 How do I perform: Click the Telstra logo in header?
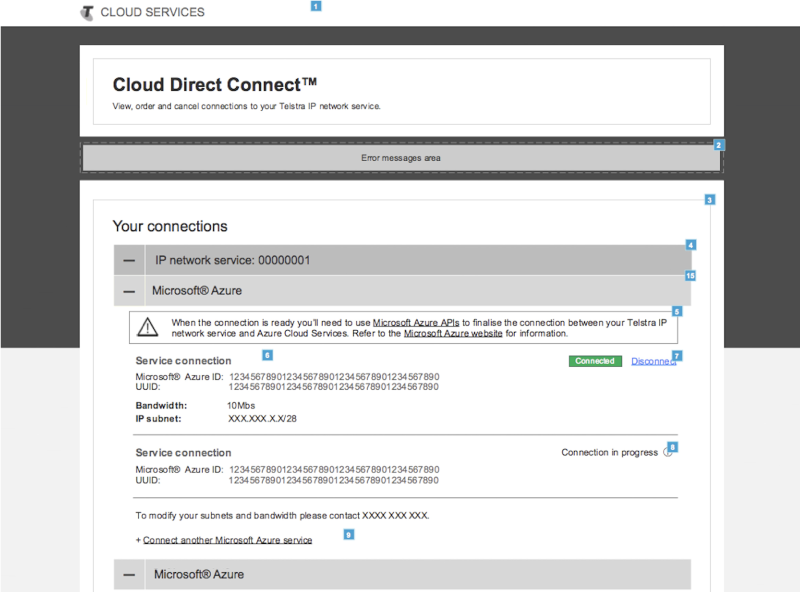click(88, 13)
